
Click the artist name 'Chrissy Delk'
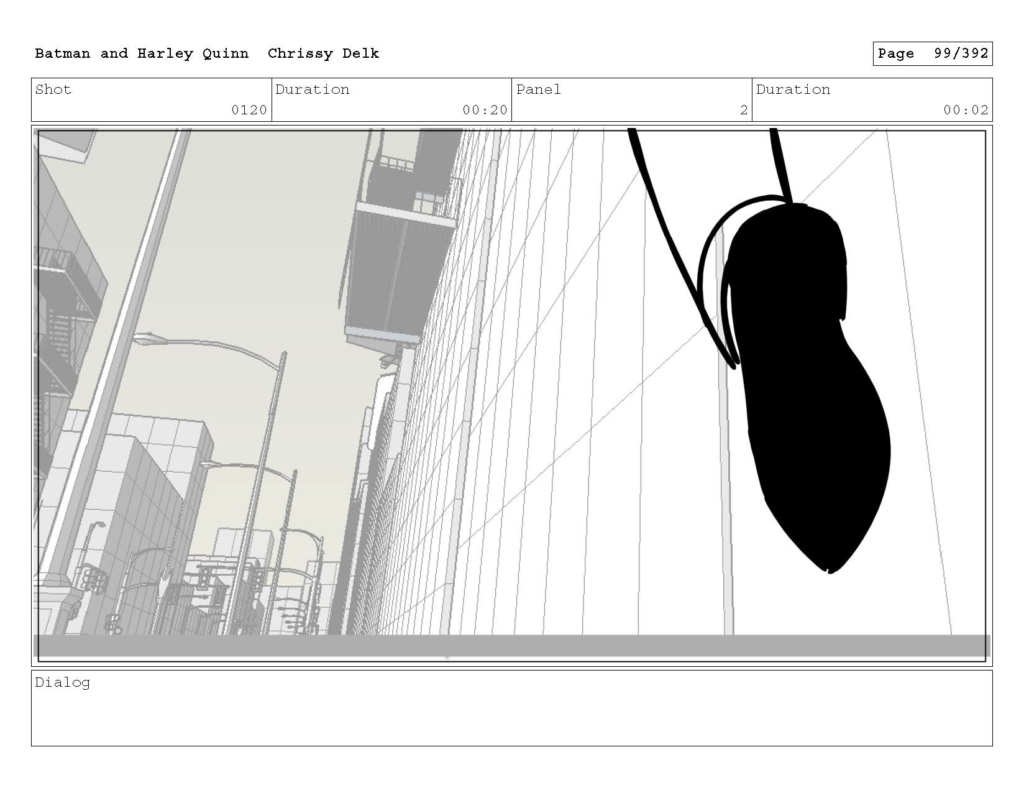coord(323,54)
